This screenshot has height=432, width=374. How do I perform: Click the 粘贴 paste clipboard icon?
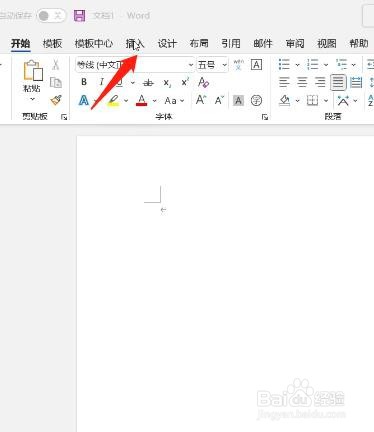(33, 70)
